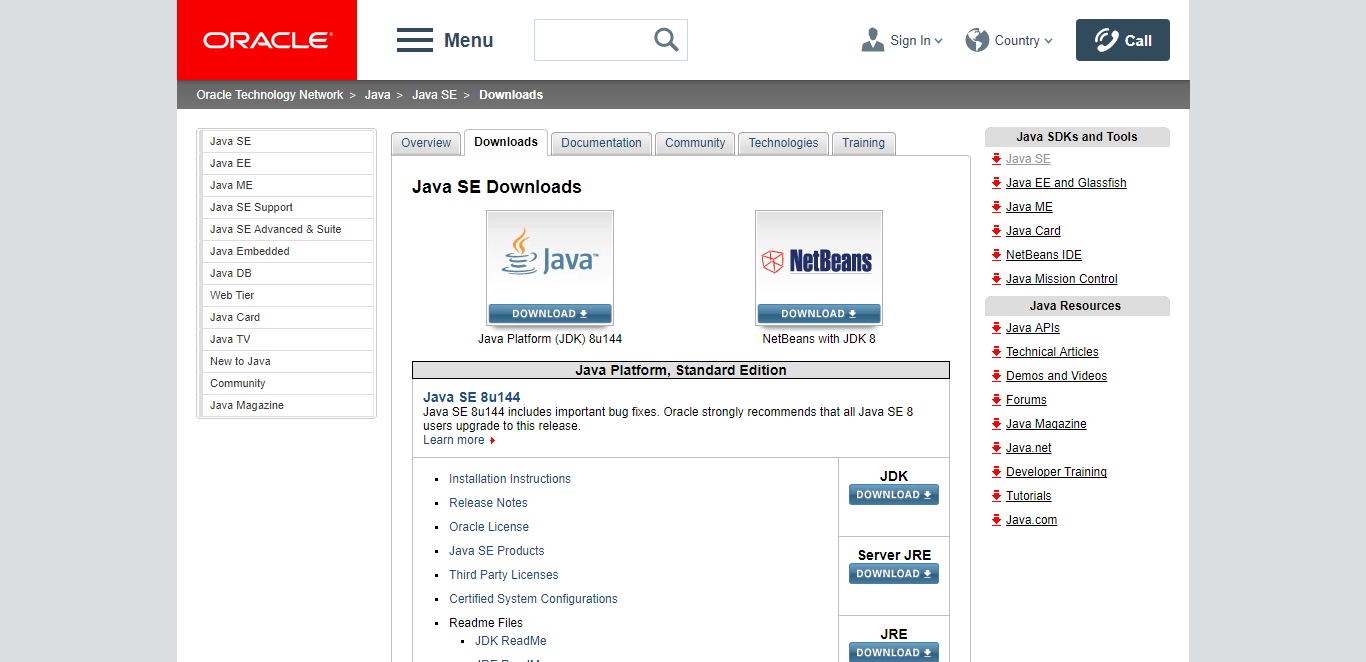Open Java DB sidebar item
1366x662 pixels.
(287, 273)
